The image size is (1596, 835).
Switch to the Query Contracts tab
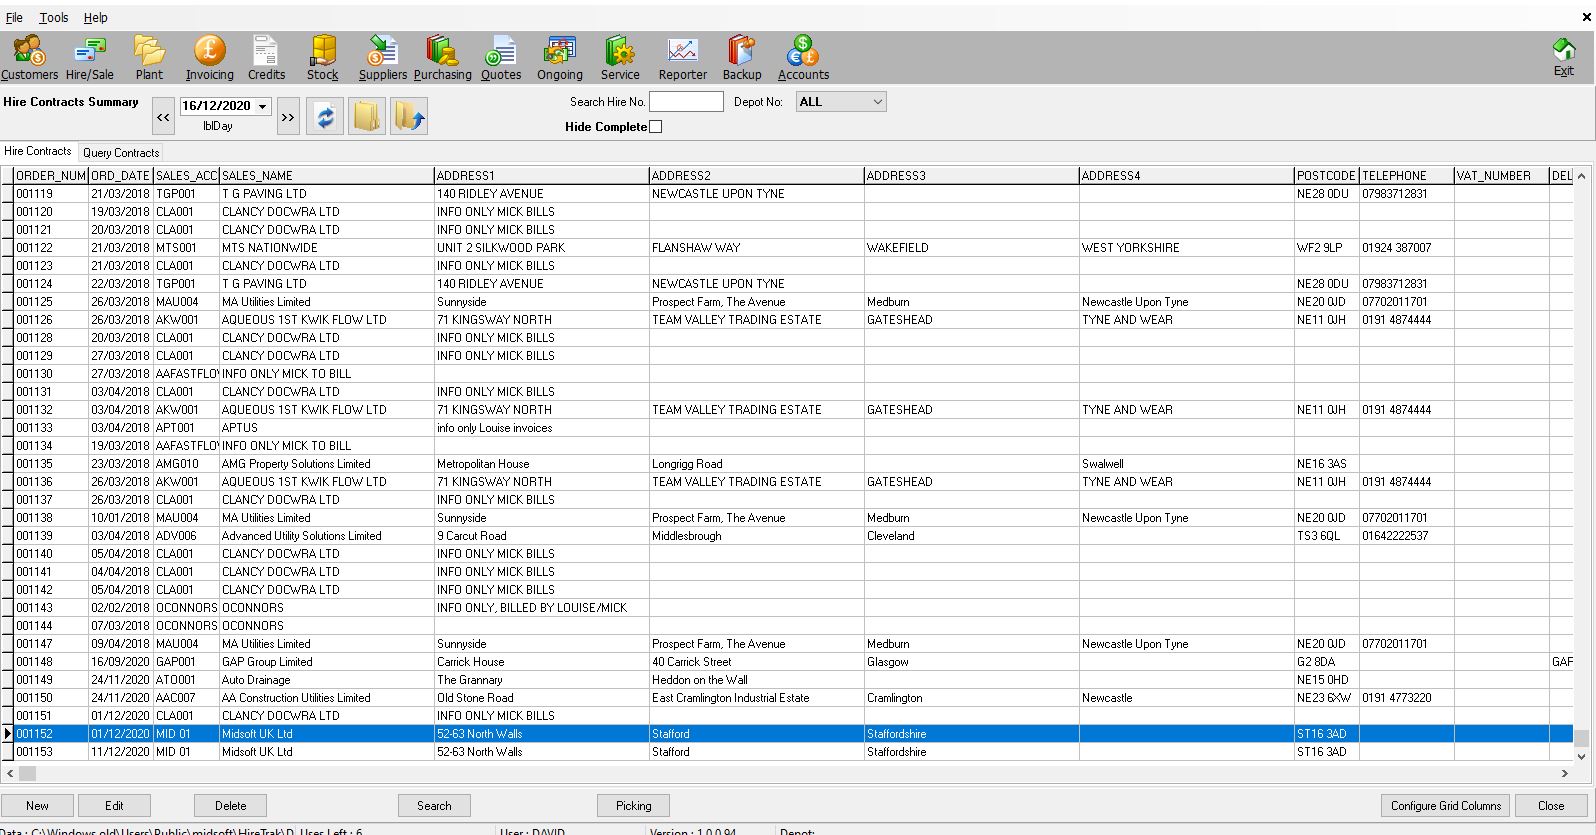click(121, 153)
